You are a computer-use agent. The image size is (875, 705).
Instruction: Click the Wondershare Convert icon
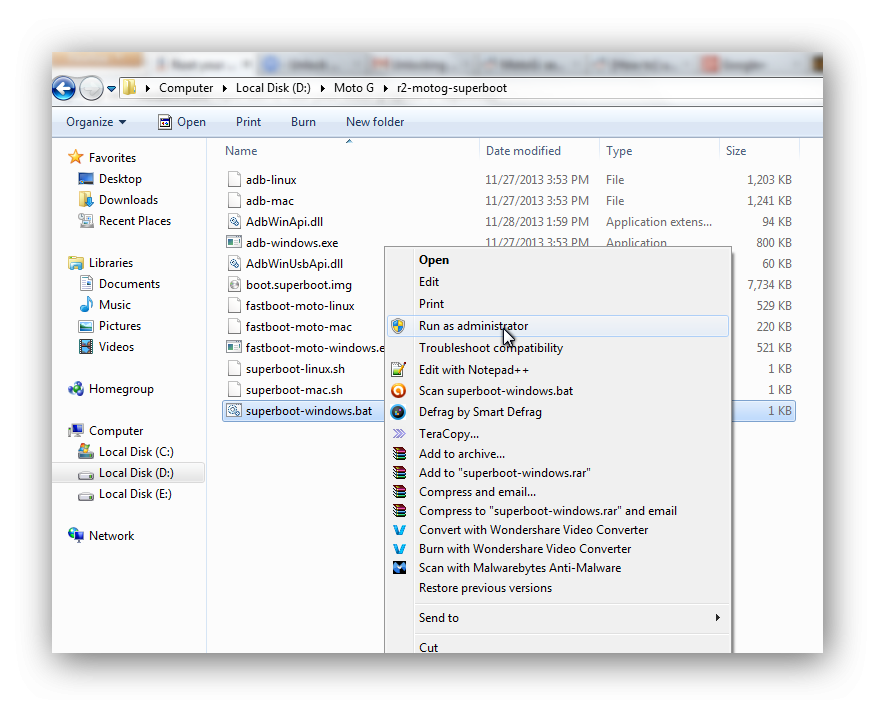pos(399,530)
